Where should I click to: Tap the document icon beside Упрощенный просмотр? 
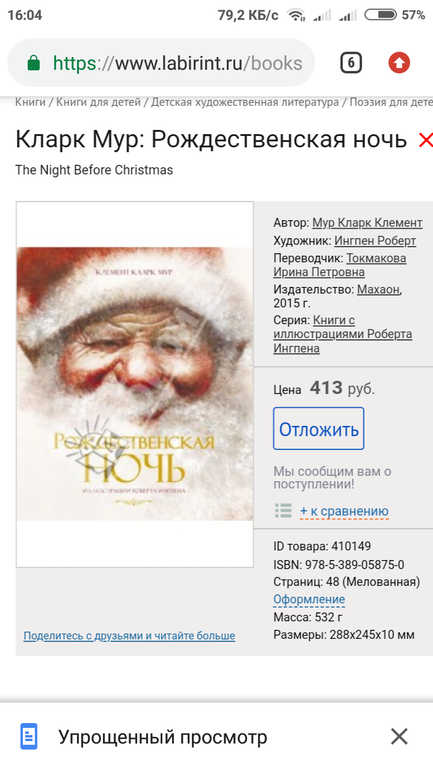pyautogui.click(x=28, y=736)
